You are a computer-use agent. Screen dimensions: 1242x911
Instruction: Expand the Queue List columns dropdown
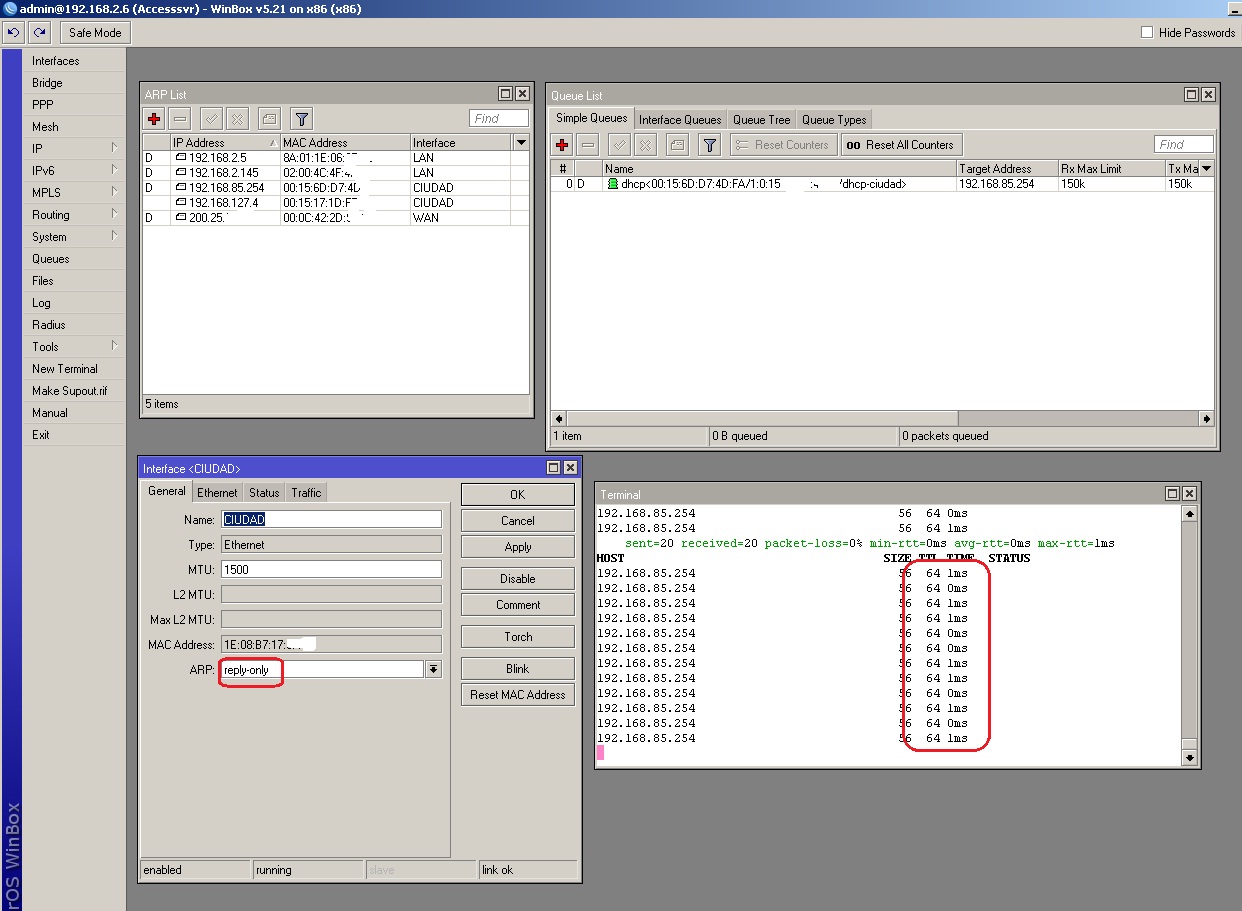tap(1206, 169)
